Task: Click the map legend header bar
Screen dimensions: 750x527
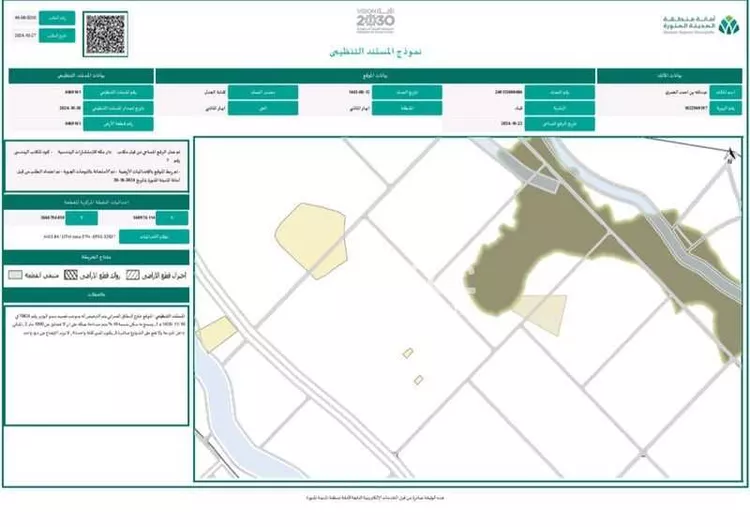Action: coord(95,258)
